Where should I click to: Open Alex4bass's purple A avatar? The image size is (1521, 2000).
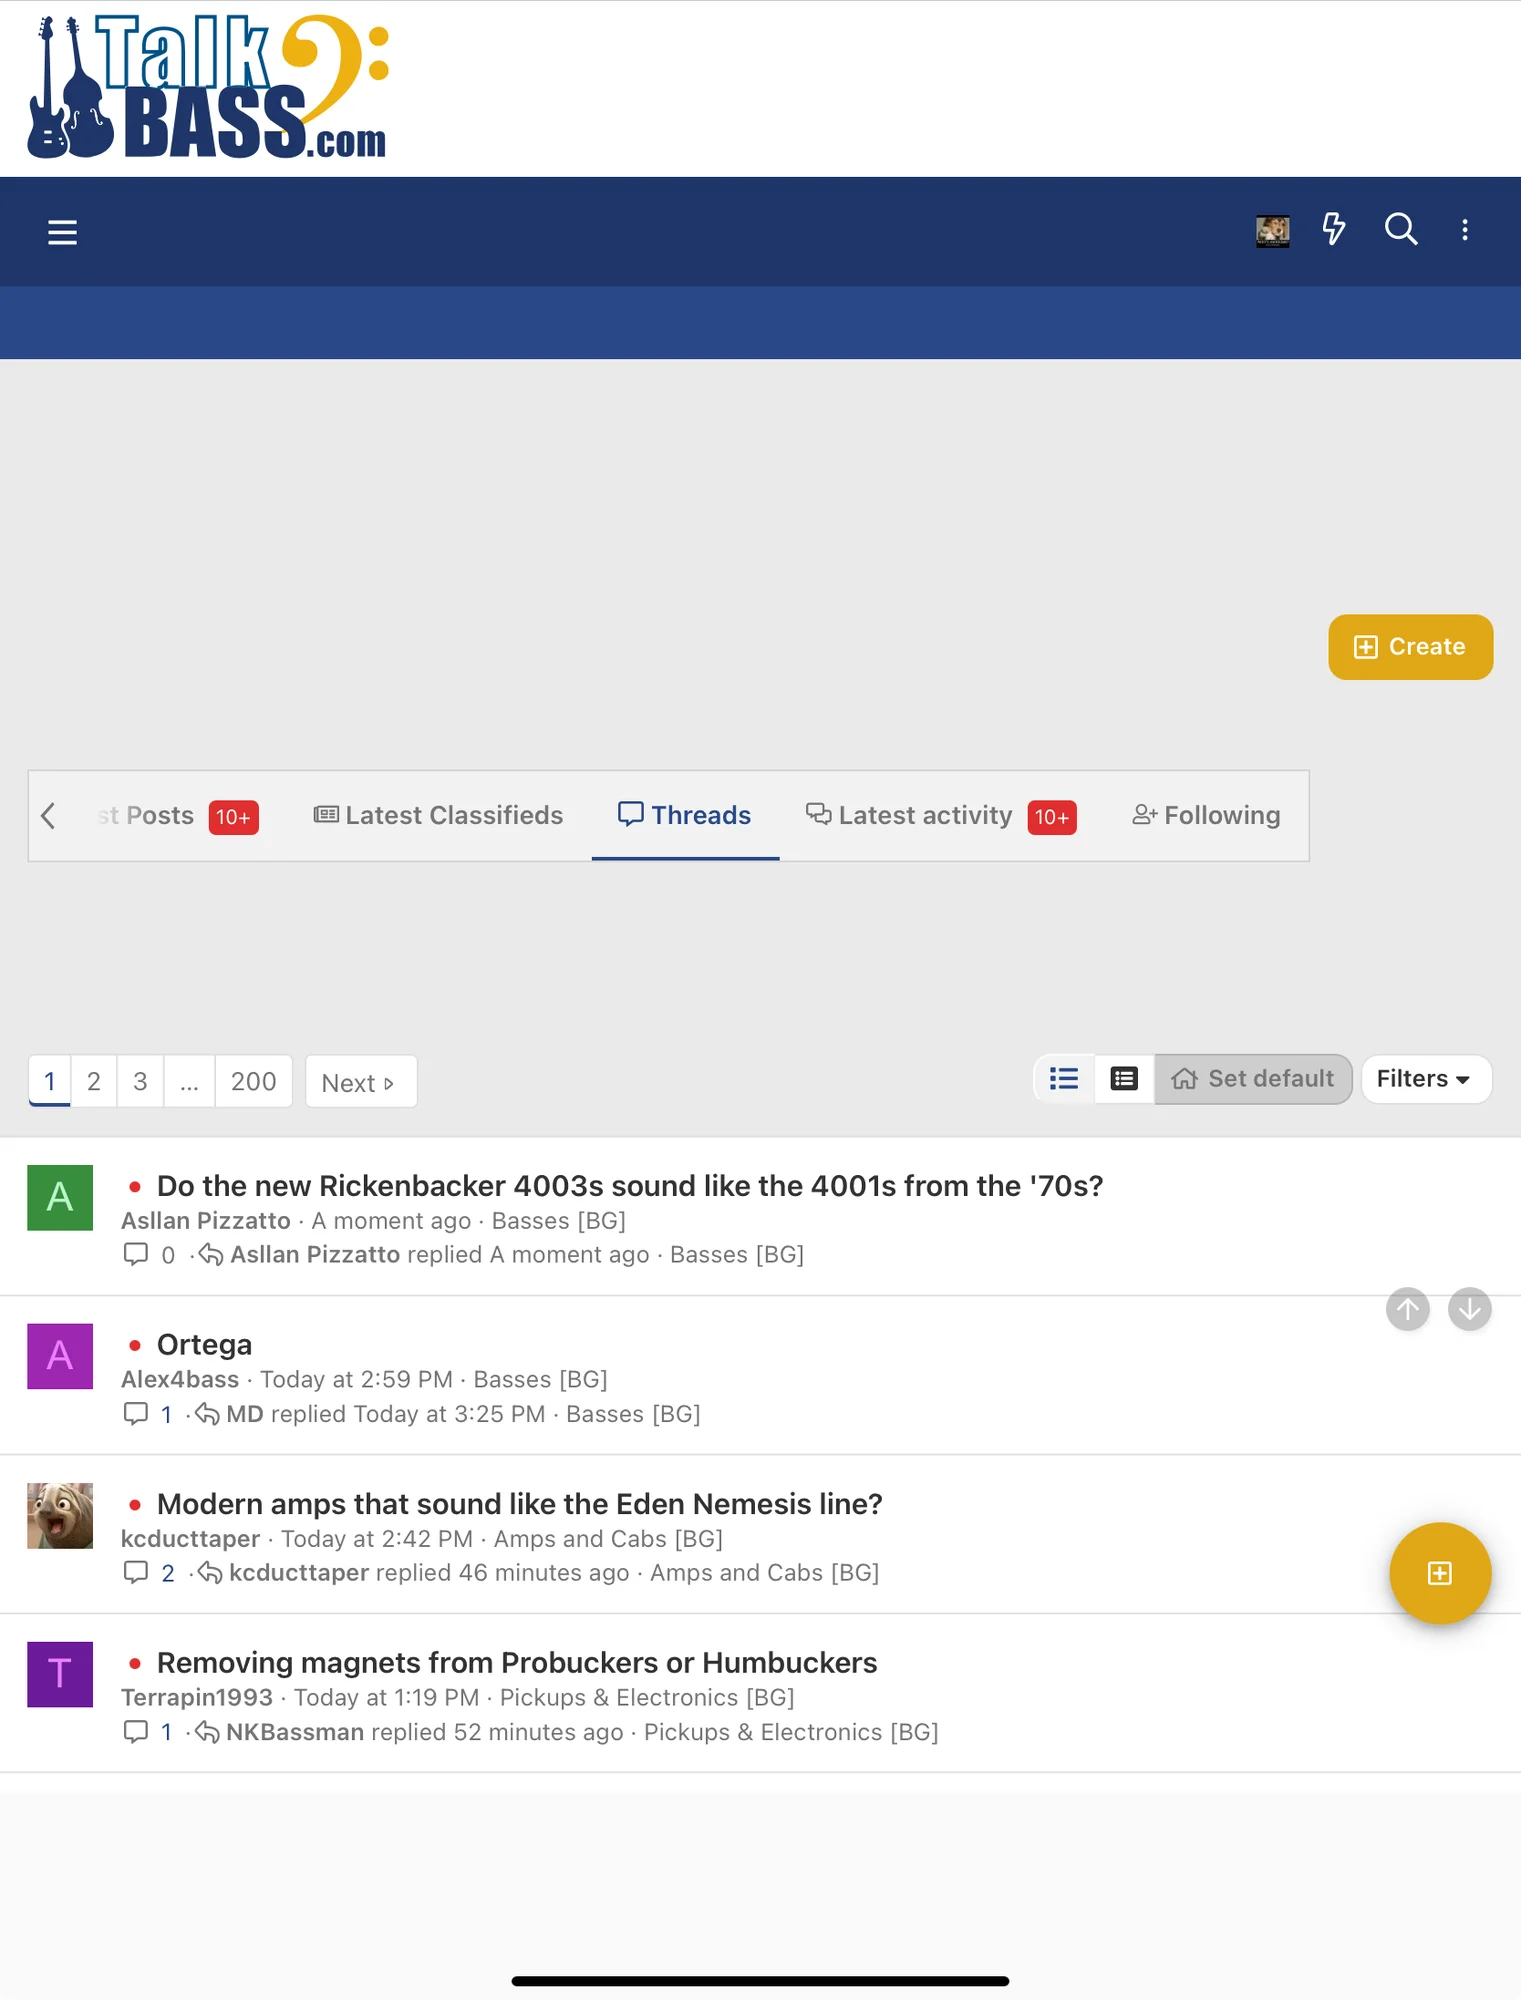pyautogui.click(x=60, y=1357)
